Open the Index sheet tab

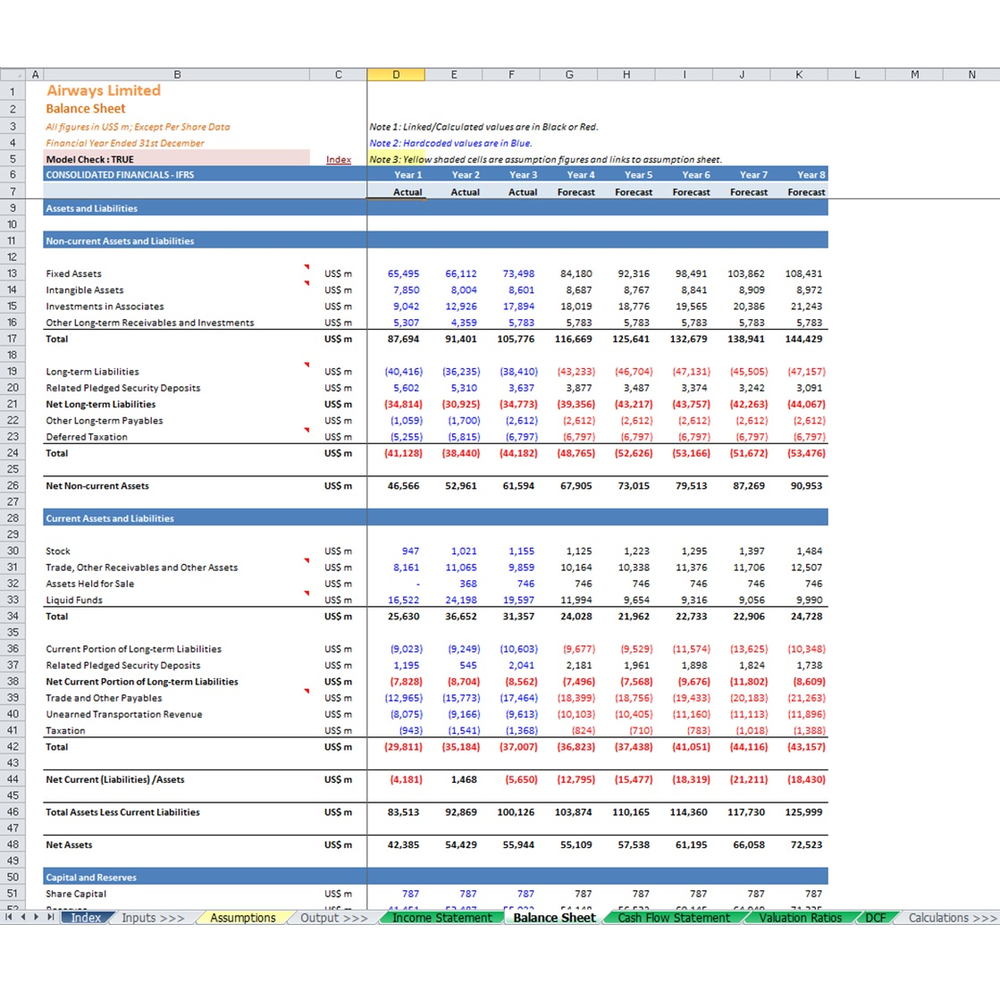(x=86, y=918)
